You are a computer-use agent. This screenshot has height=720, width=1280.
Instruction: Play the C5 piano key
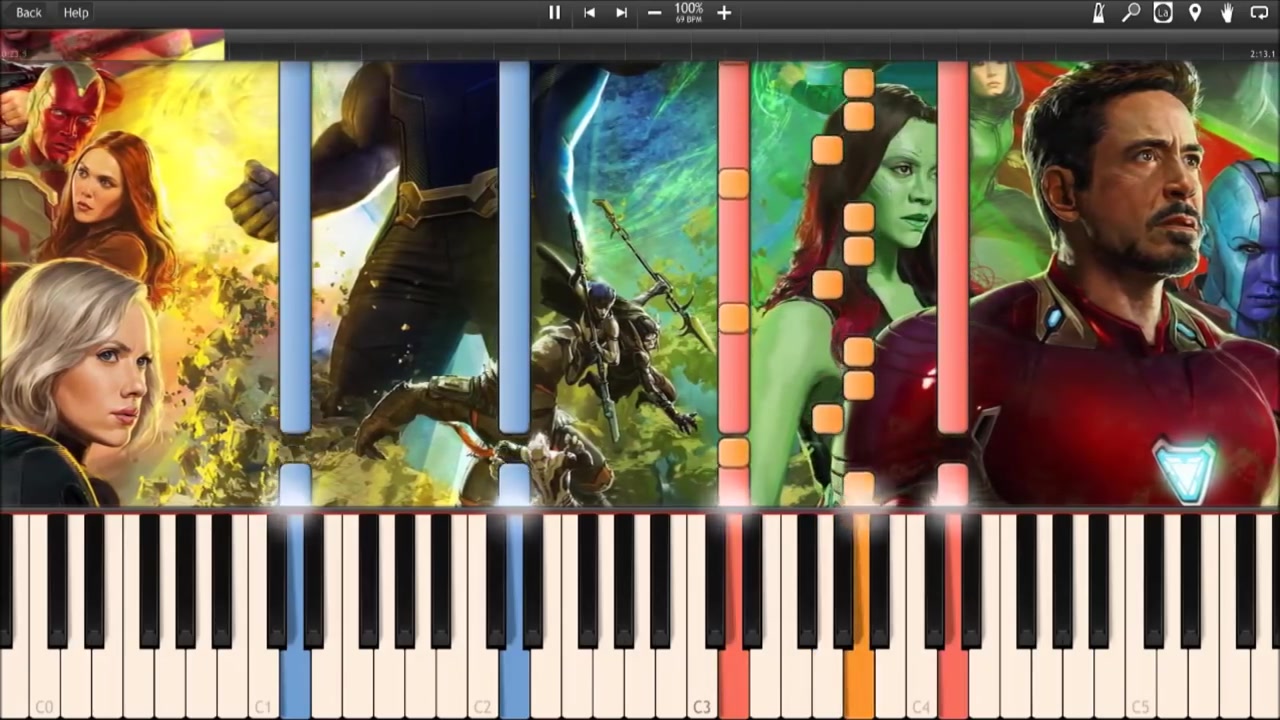pos(1140,618)
